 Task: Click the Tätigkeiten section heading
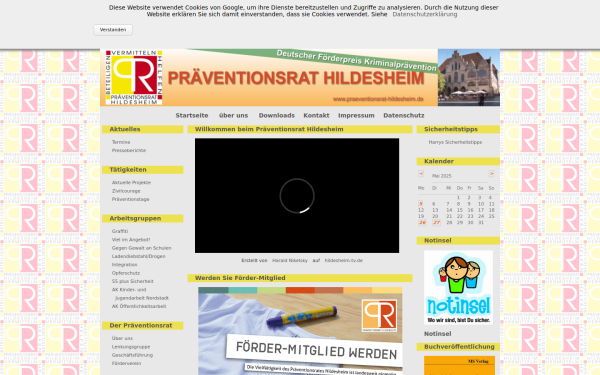pos(128,170)
